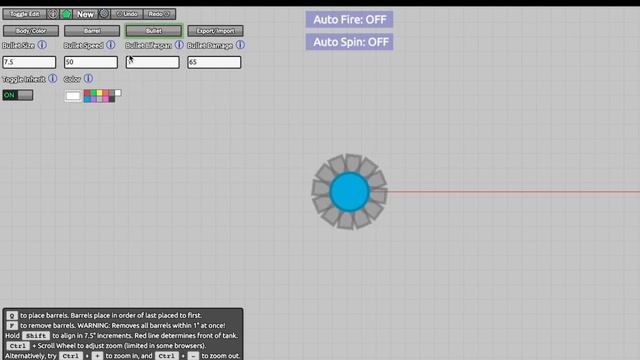Pick the blue palette swatch

(x=87, y=99)
